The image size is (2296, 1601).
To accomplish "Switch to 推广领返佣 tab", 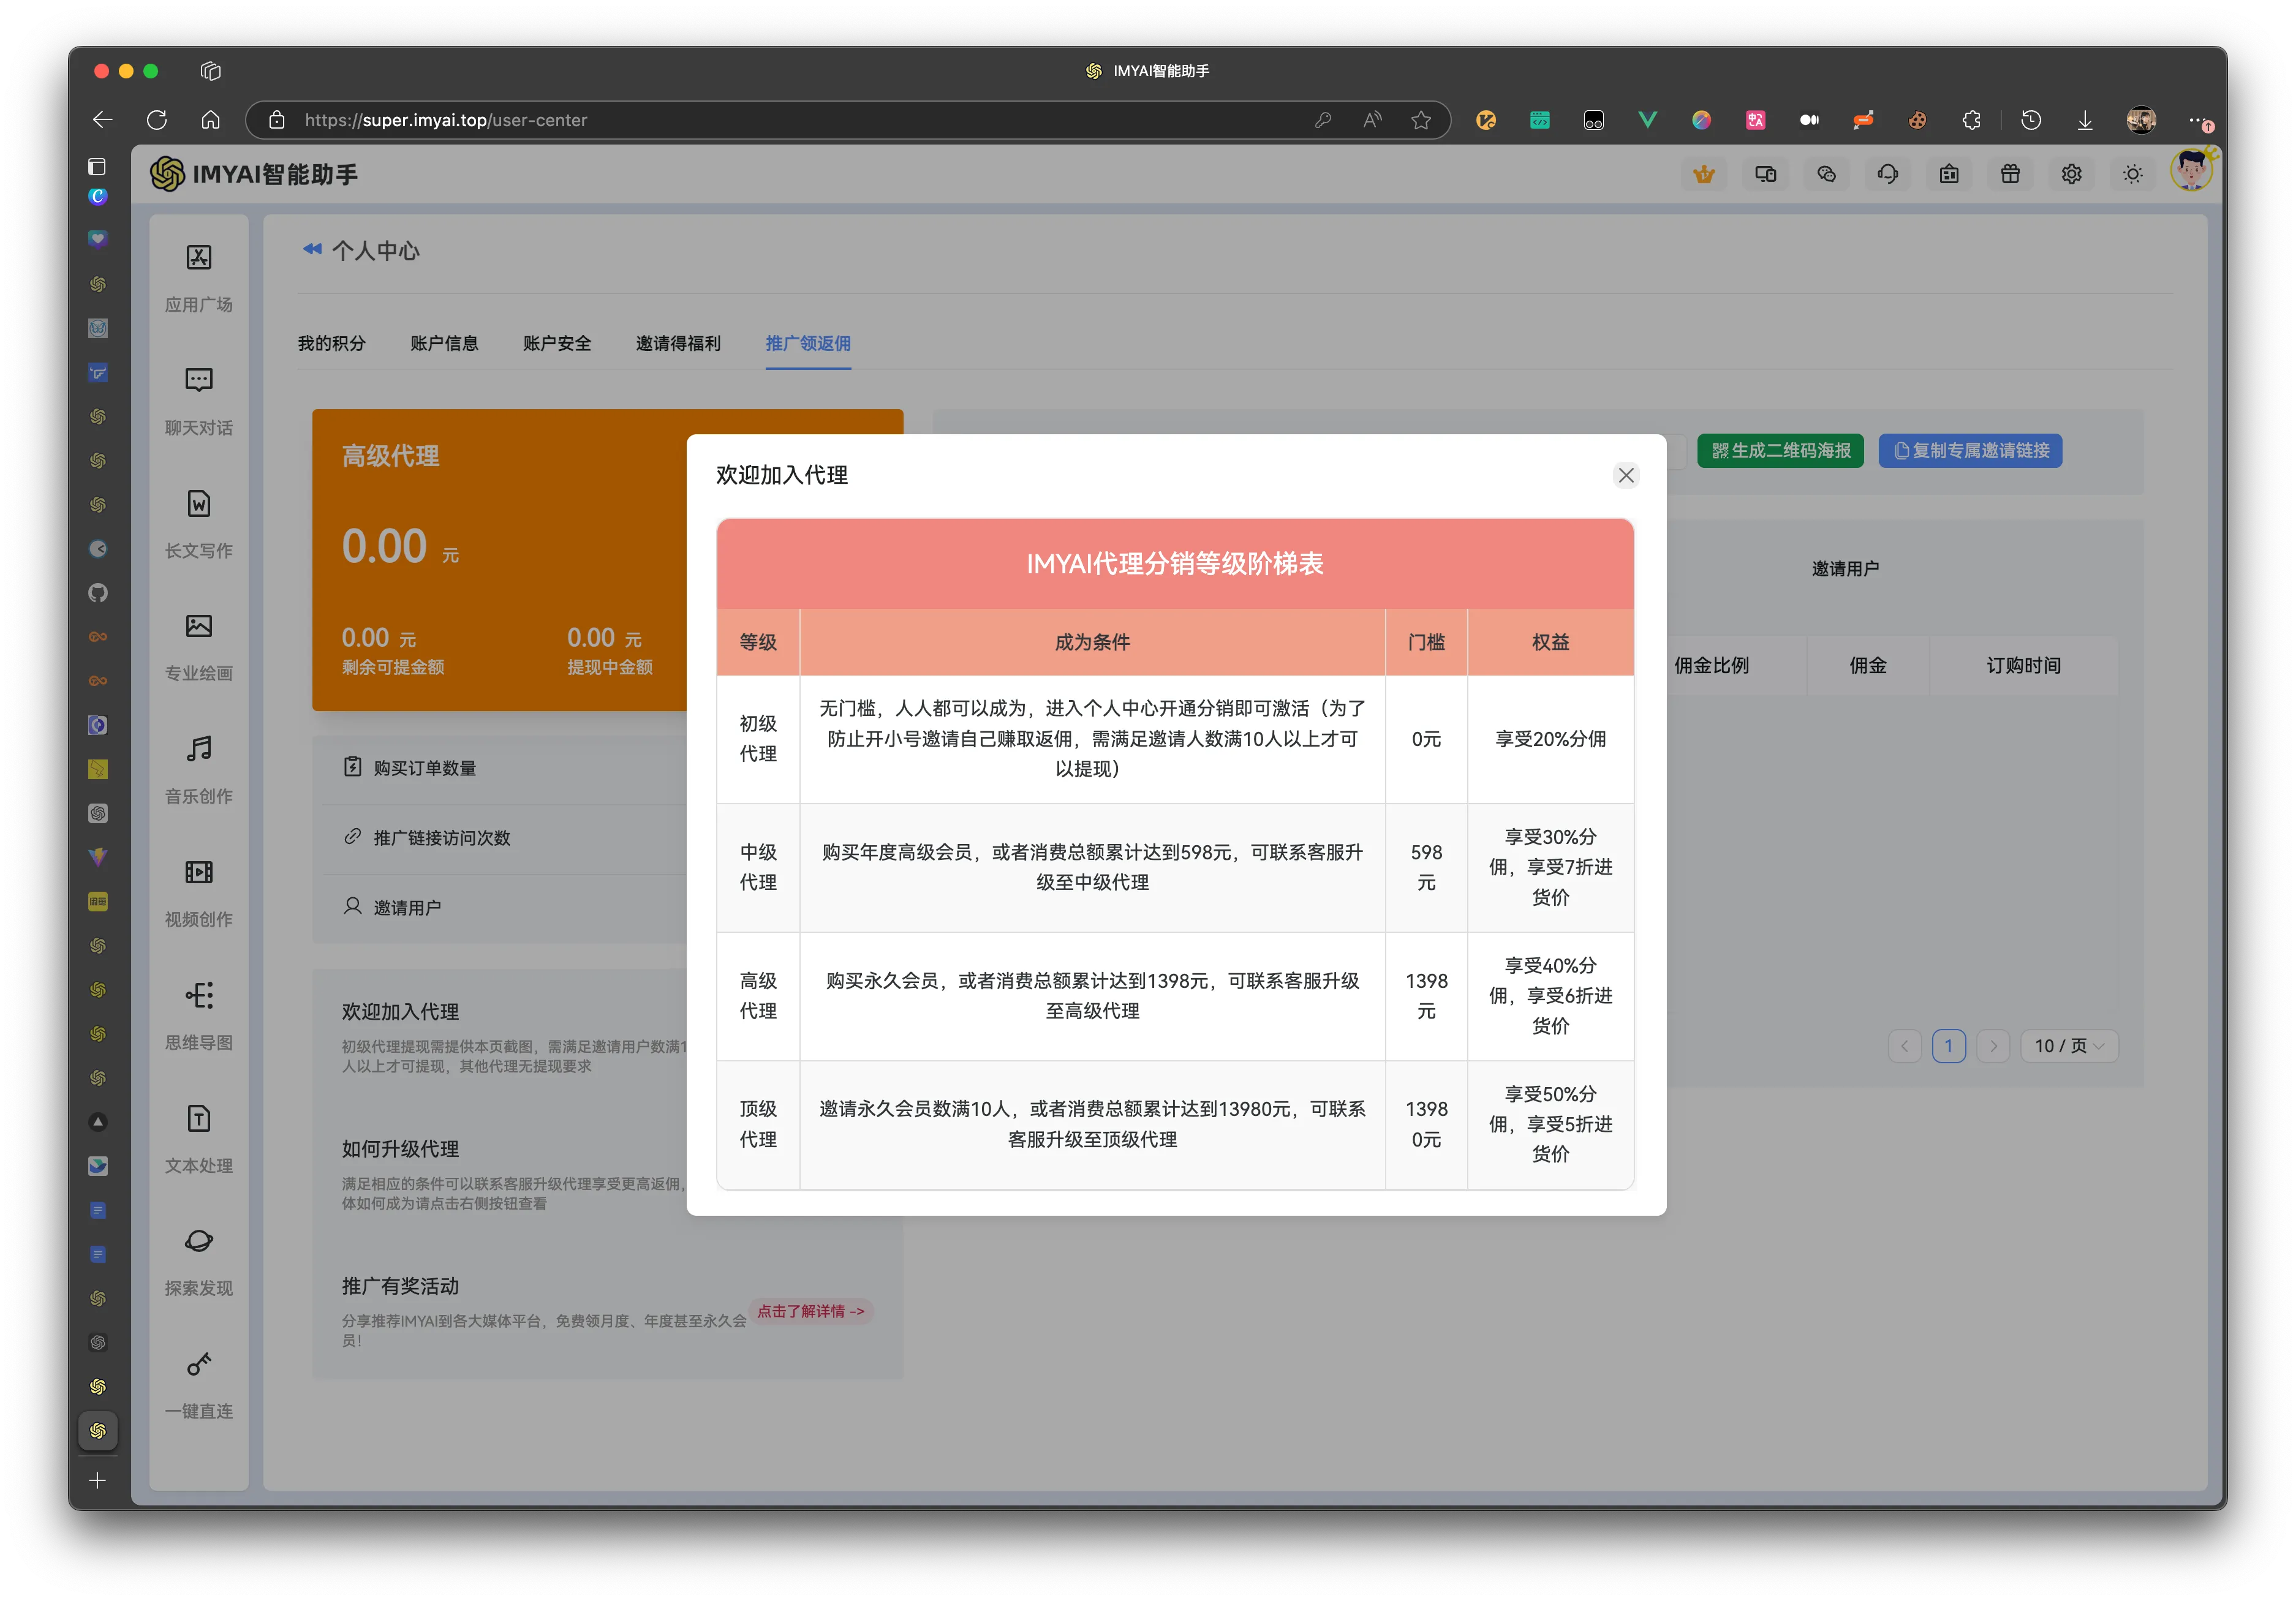I will point(808,343).
